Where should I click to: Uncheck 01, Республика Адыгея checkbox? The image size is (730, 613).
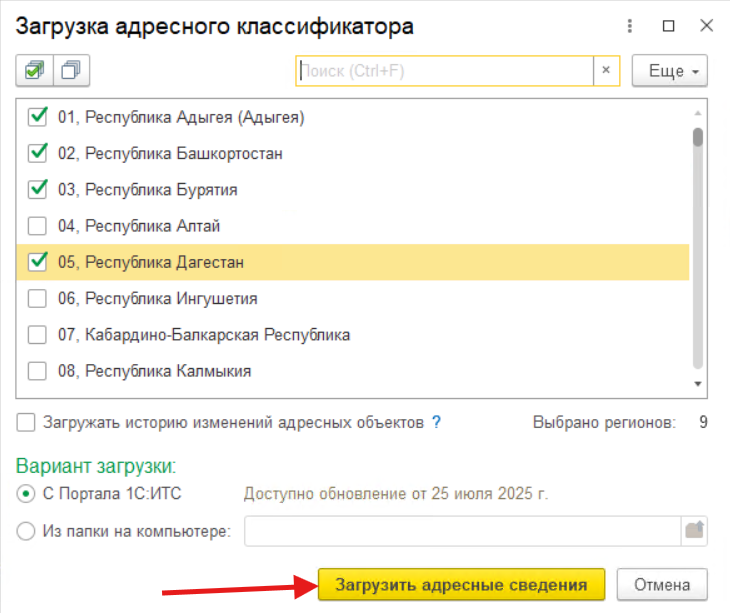pos(37,117)
